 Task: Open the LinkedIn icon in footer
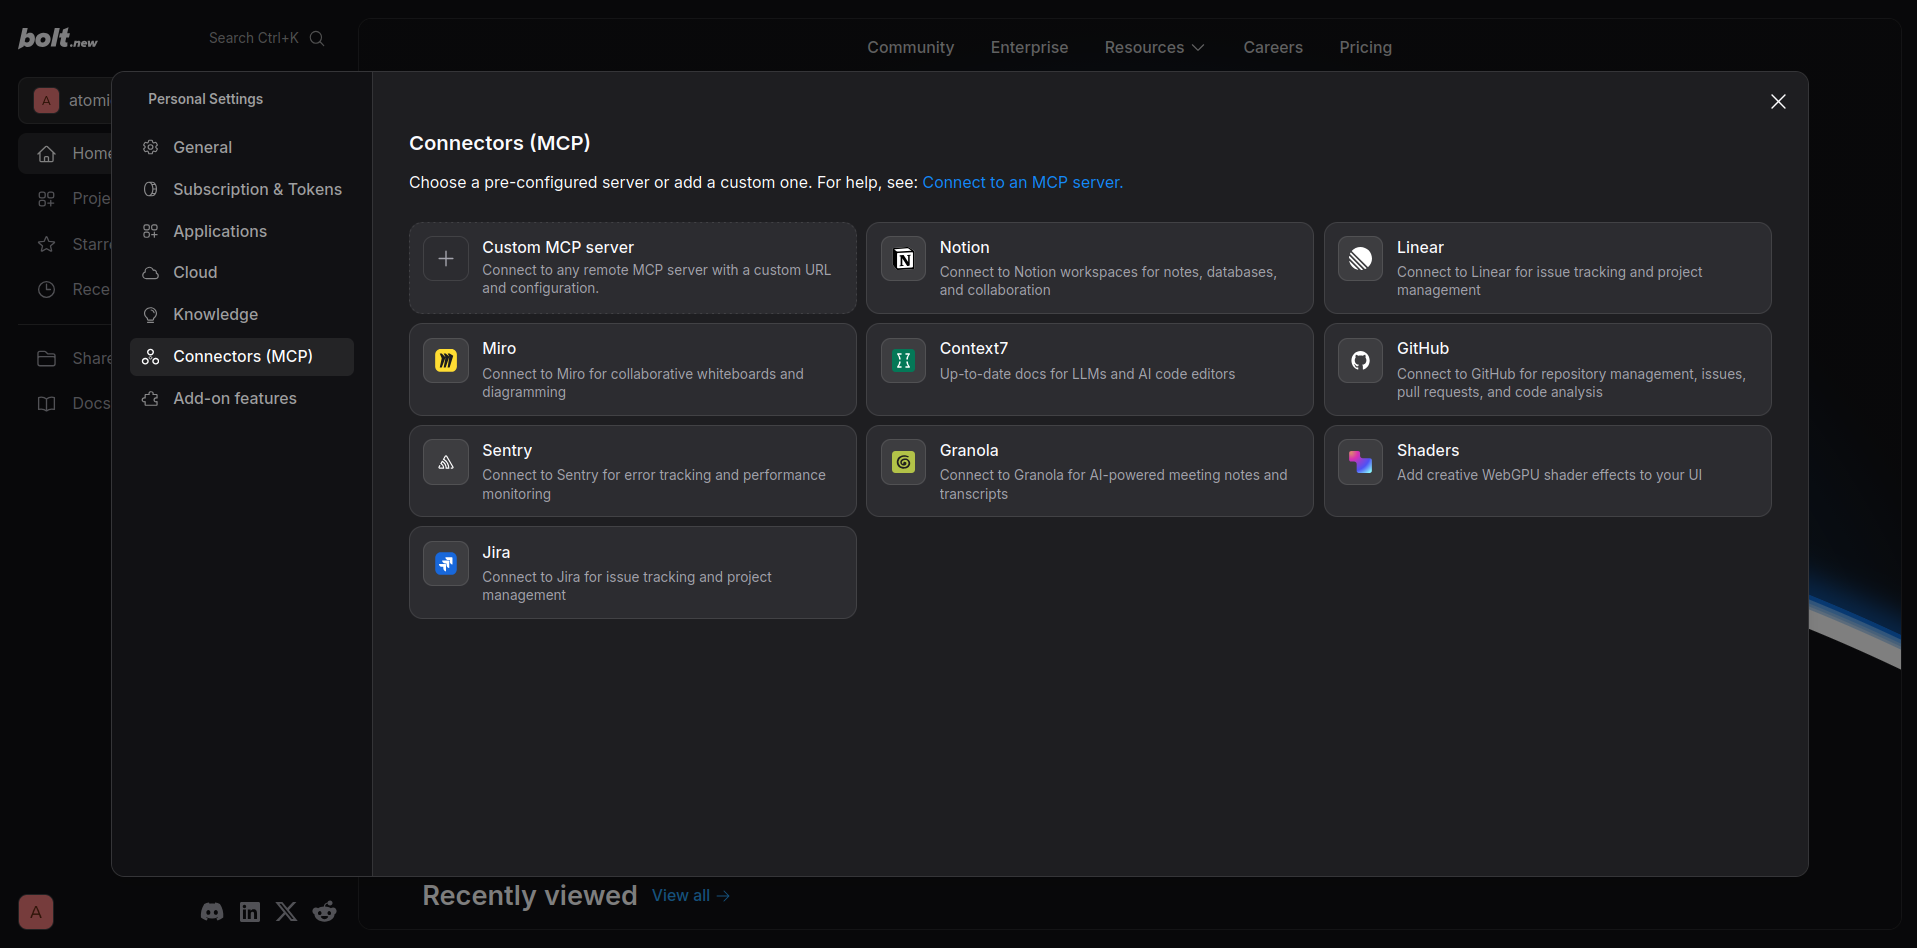pyautogui.click(x=250, y=911)
